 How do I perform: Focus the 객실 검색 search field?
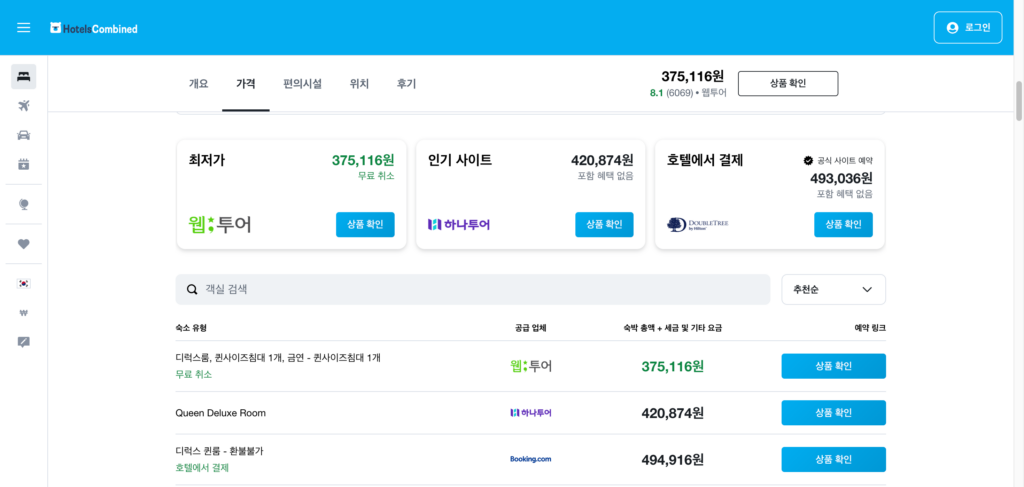pos(473,290)
